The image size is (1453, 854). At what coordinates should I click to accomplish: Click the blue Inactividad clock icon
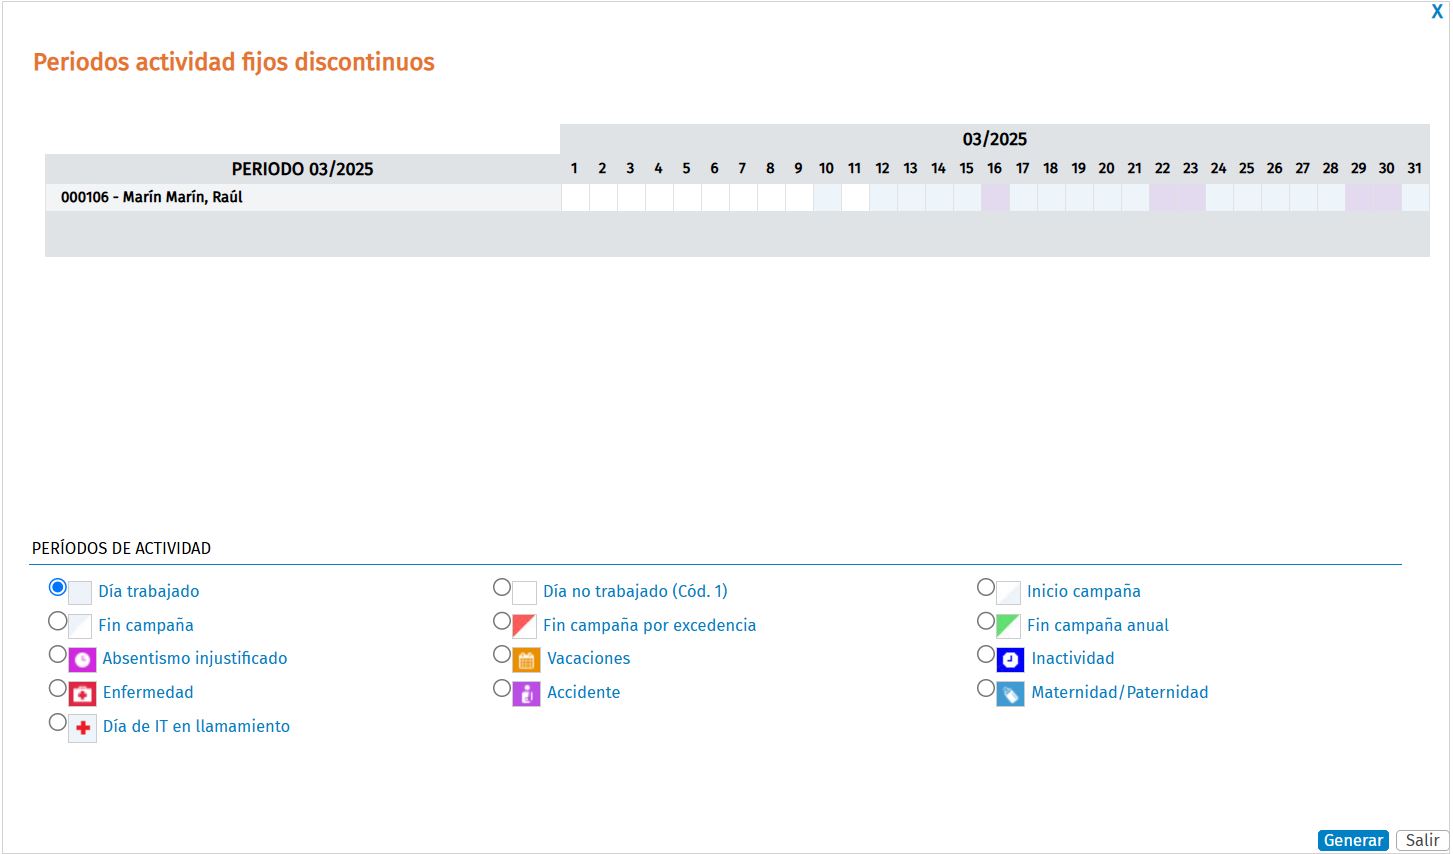(x=1010, y=659)
